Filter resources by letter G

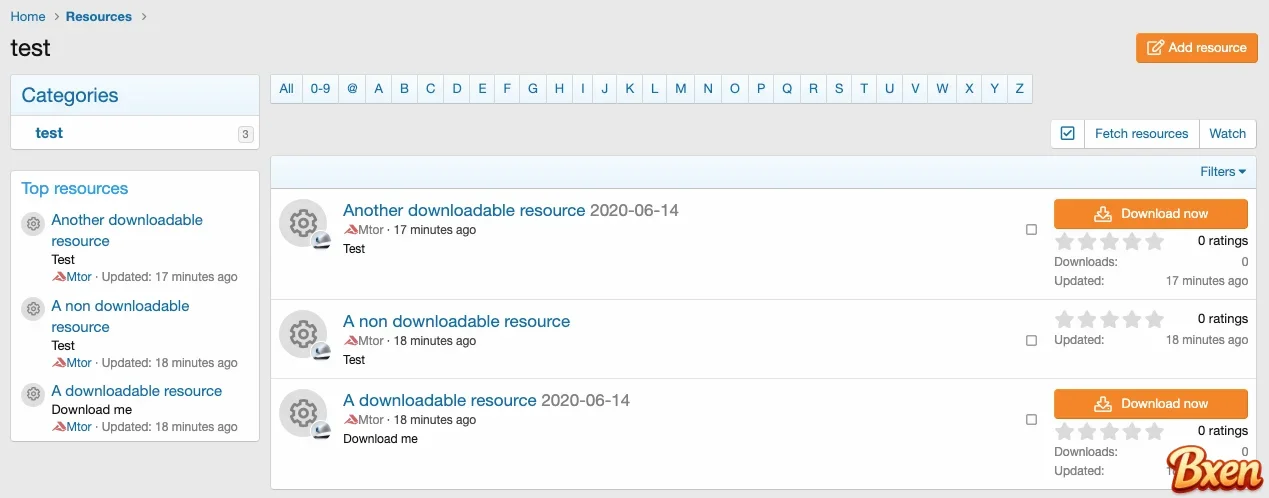click(533, 88)
